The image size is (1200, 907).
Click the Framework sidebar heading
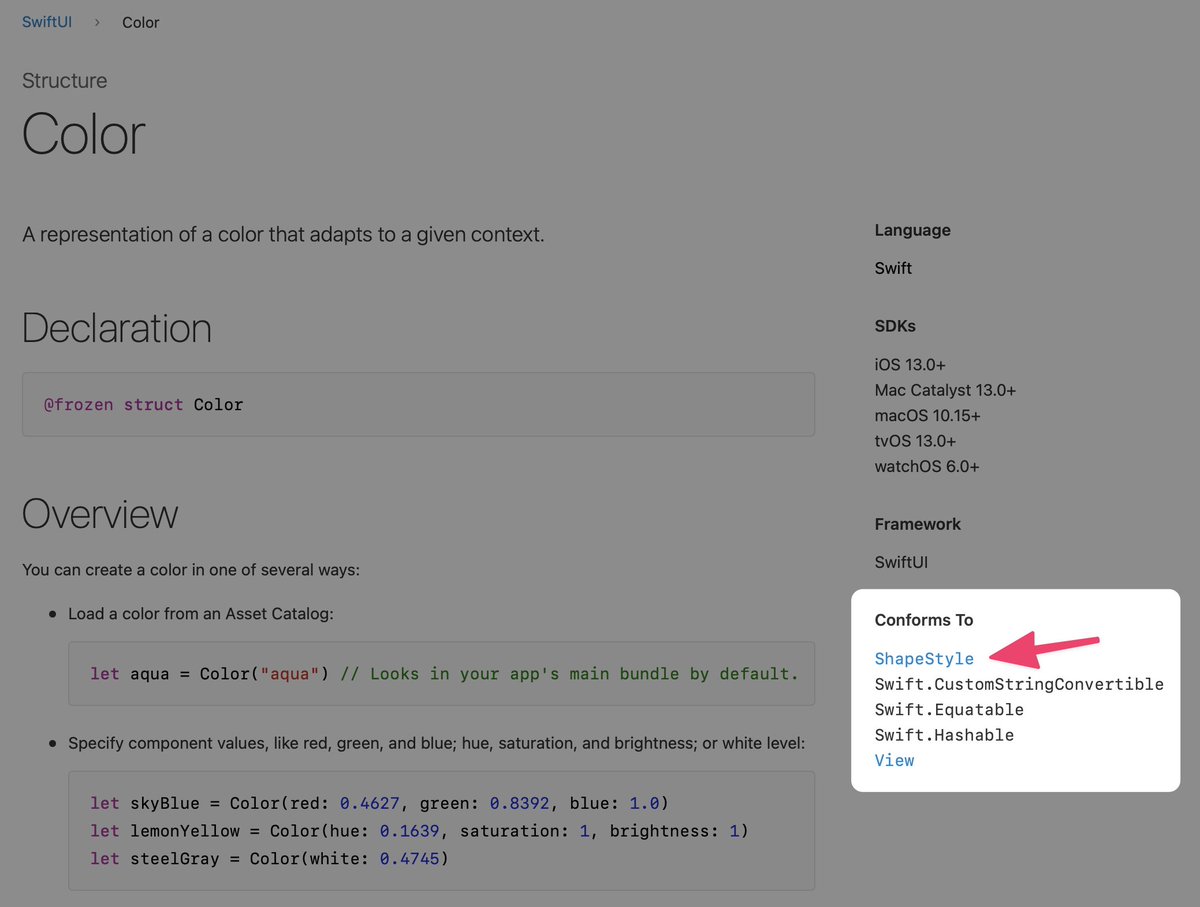tap(917, 524)
